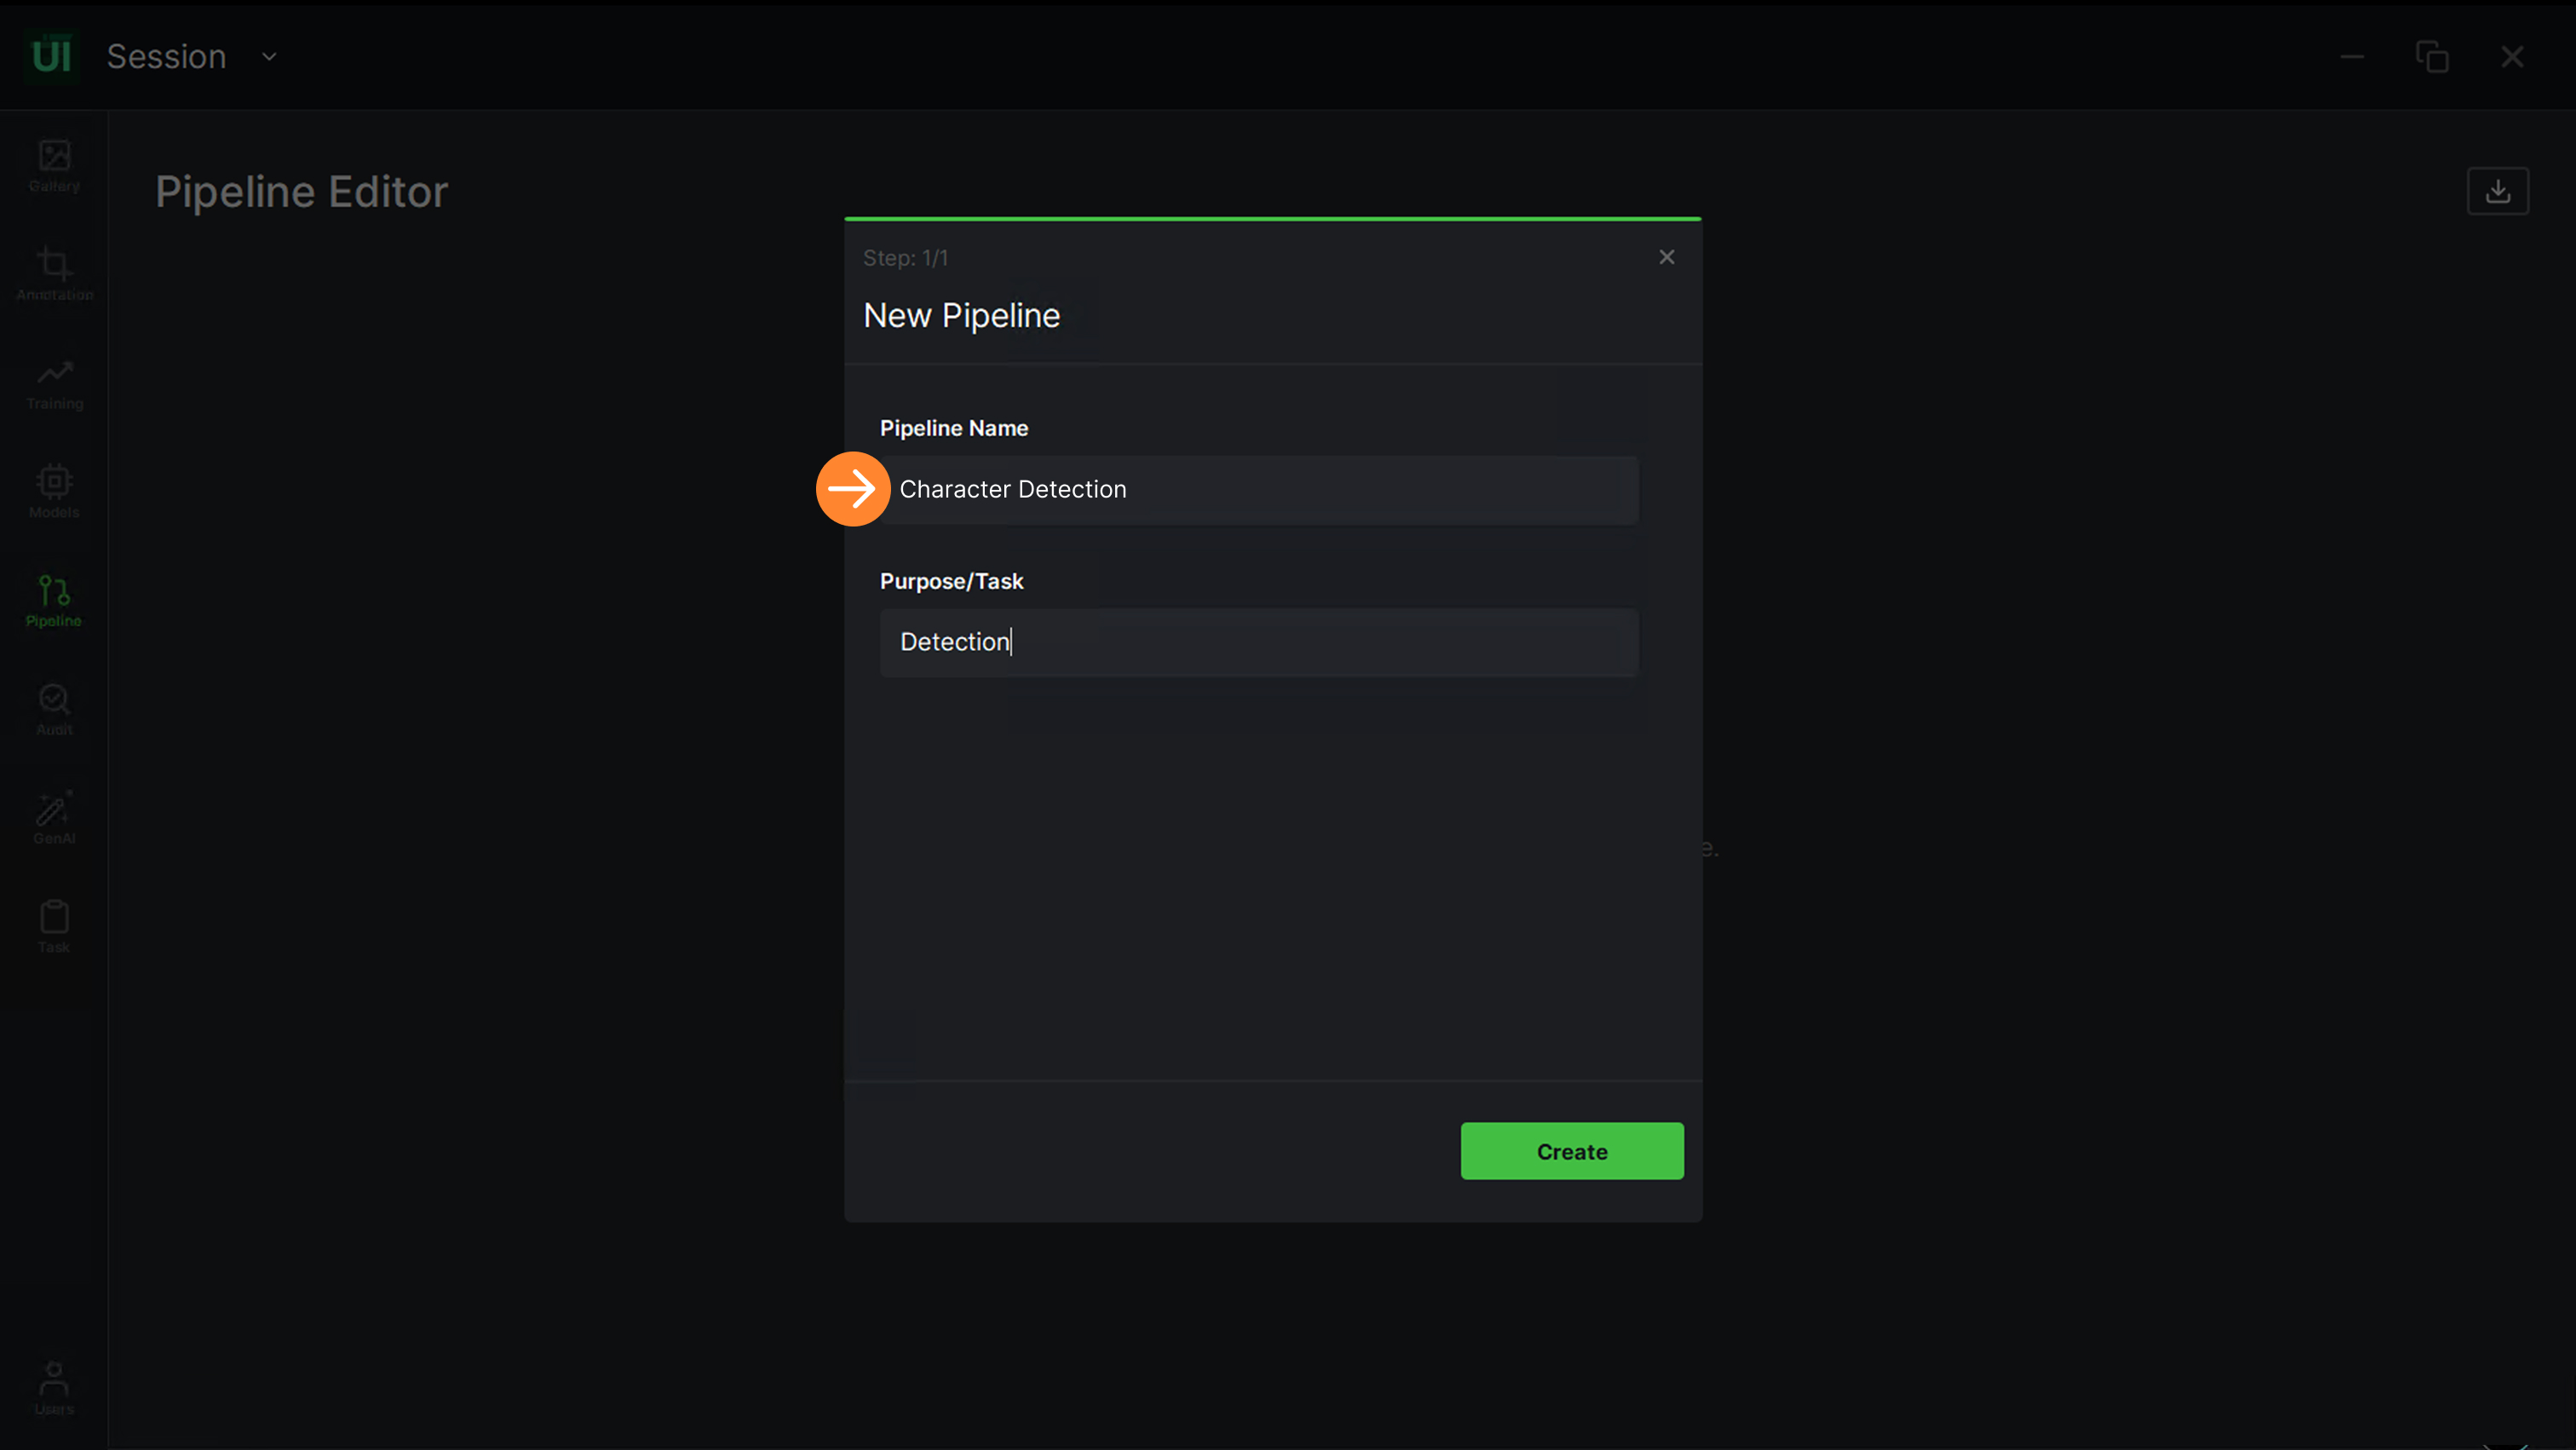The width and height of the screenshot is (2576, 1450).
Task: Close the New Pipeline dialog
Action: point(1666,257)
